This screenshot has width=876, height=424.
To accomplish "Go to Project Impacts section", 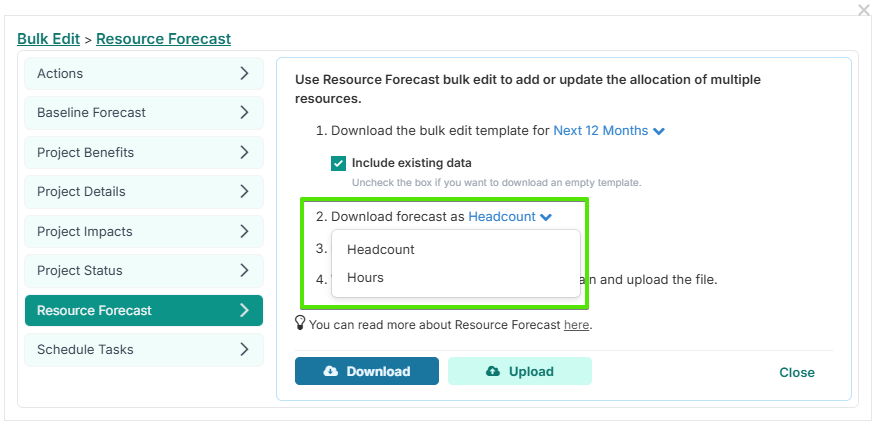I will coord(143,231).
